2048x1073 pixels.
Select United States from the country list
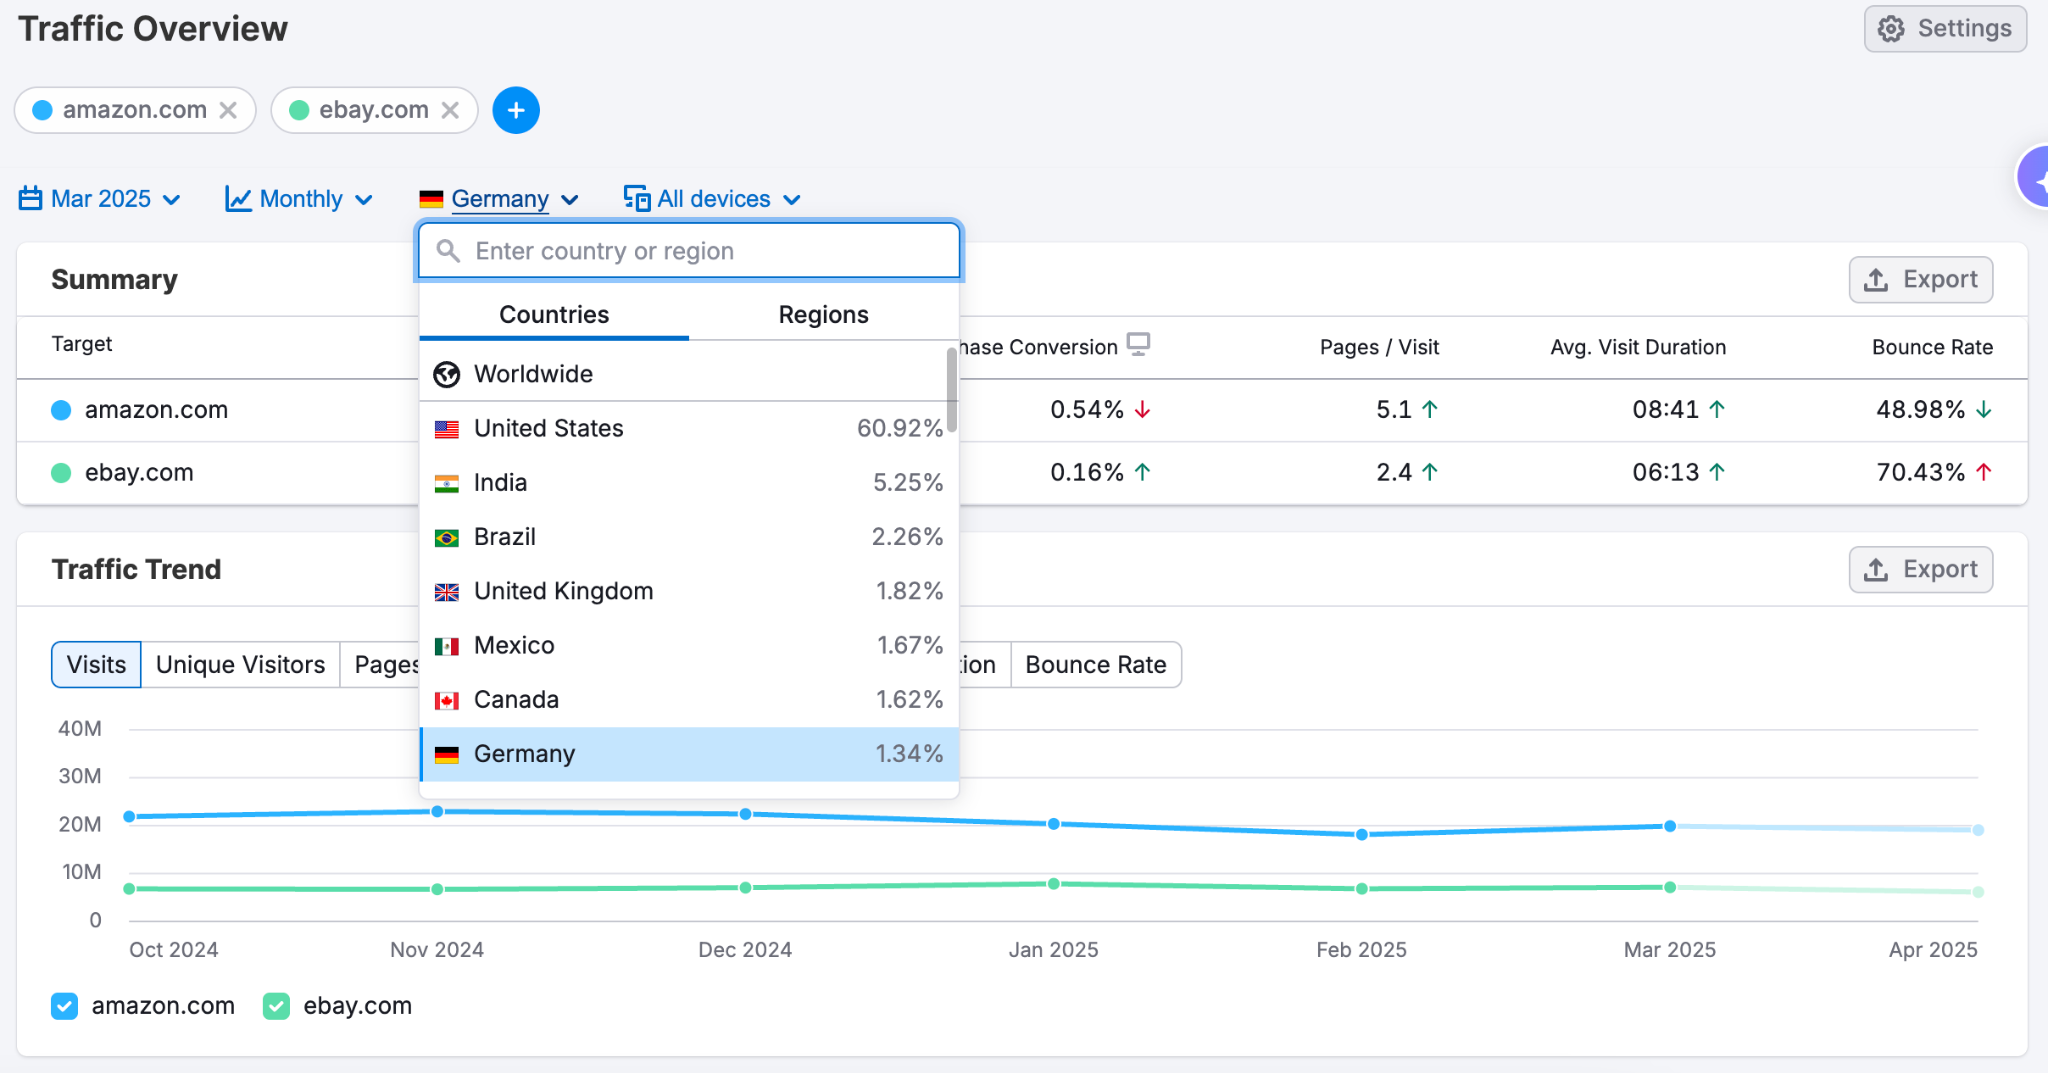pos(548,428)
